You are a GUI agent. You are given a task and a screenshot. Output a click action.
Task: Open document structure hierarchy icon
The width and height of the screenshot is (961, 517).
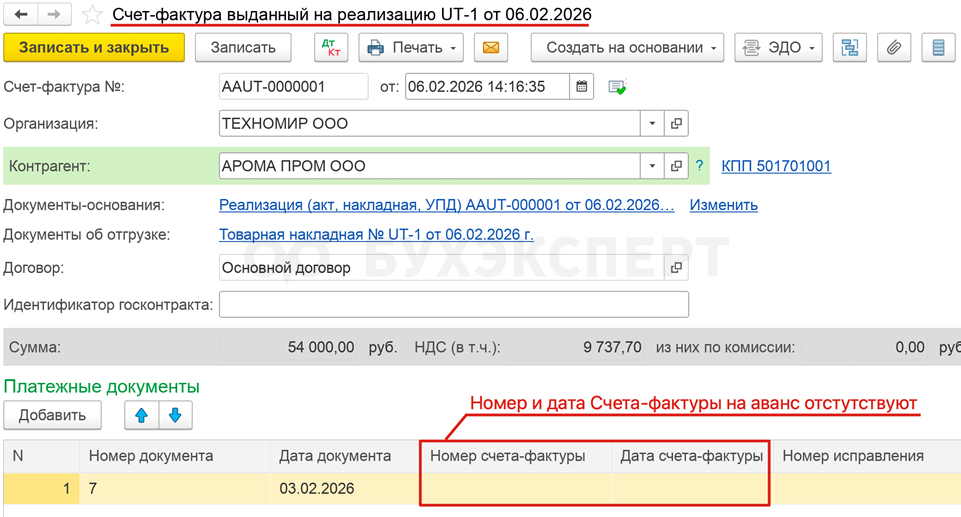pyautogui.click(x=849, y=48)
